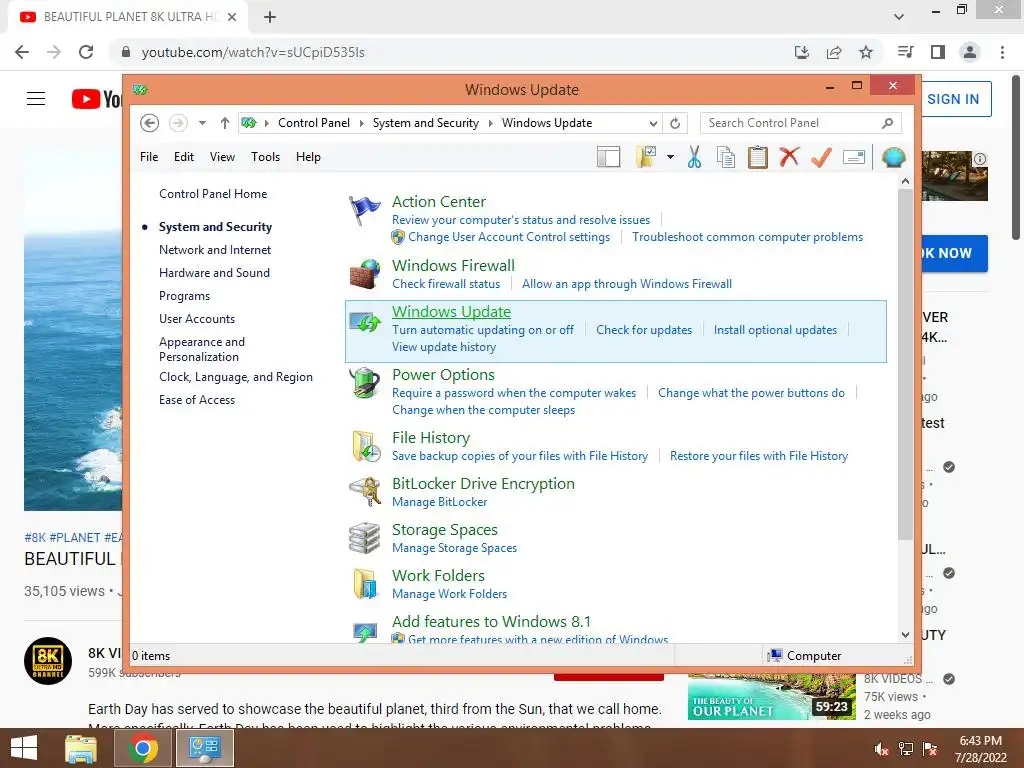The width and height of the screenshot is (1024, 768).
Task: Click the Windows Firewall brick wall icon
Action: tap(364, 274)
